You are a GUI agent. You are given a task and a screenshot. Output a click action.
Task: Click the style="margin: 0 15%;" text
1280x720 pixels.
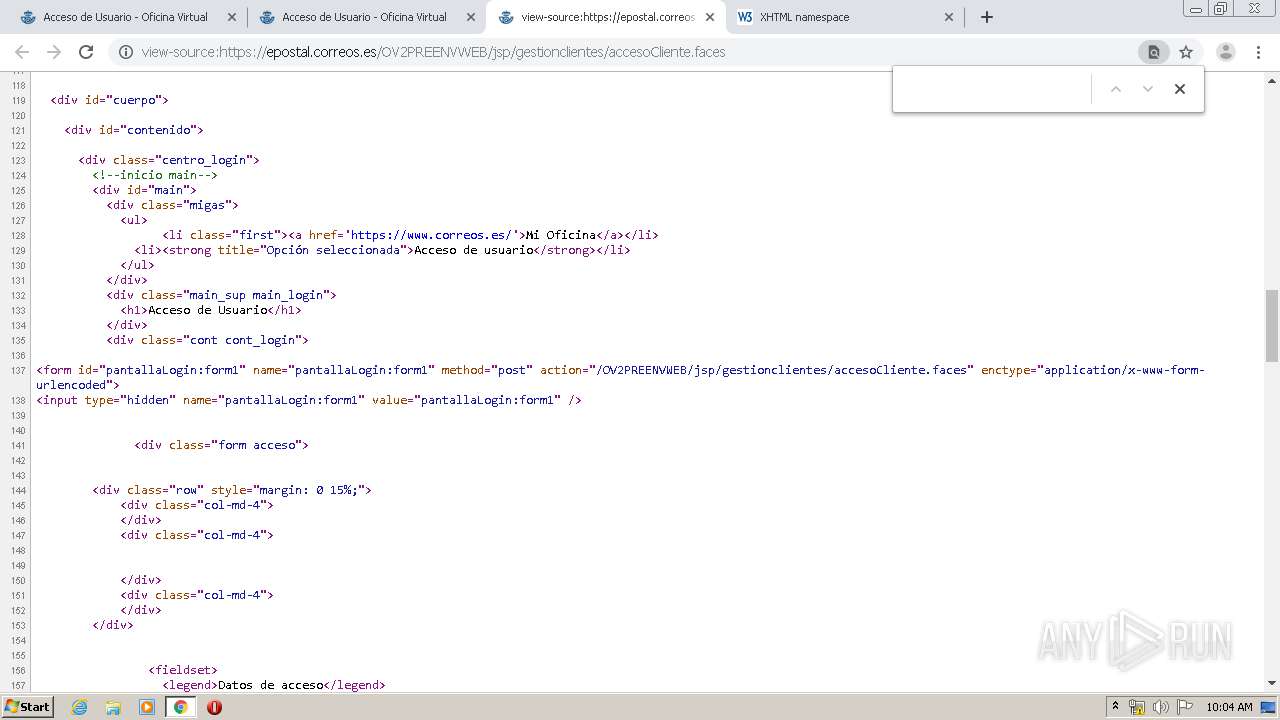(x=287, y=490)
